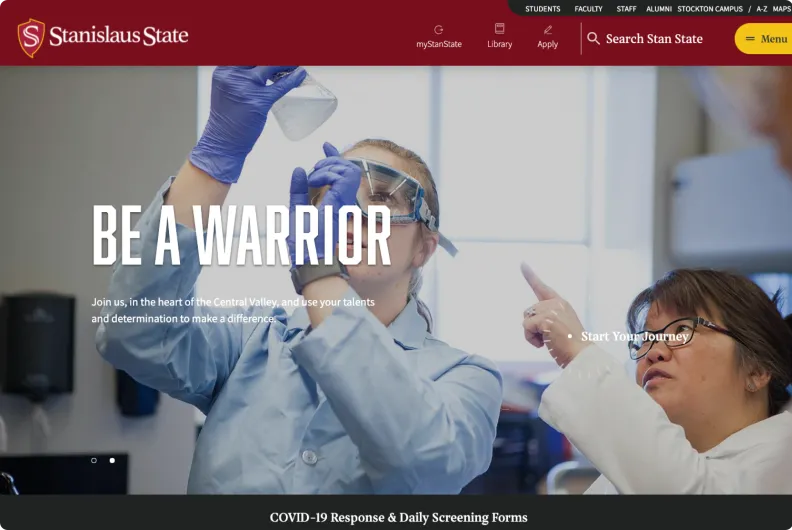This screenshot has width=792, height=530.
Task: Open the A-Z index link
Action: (x=762, y=9)
